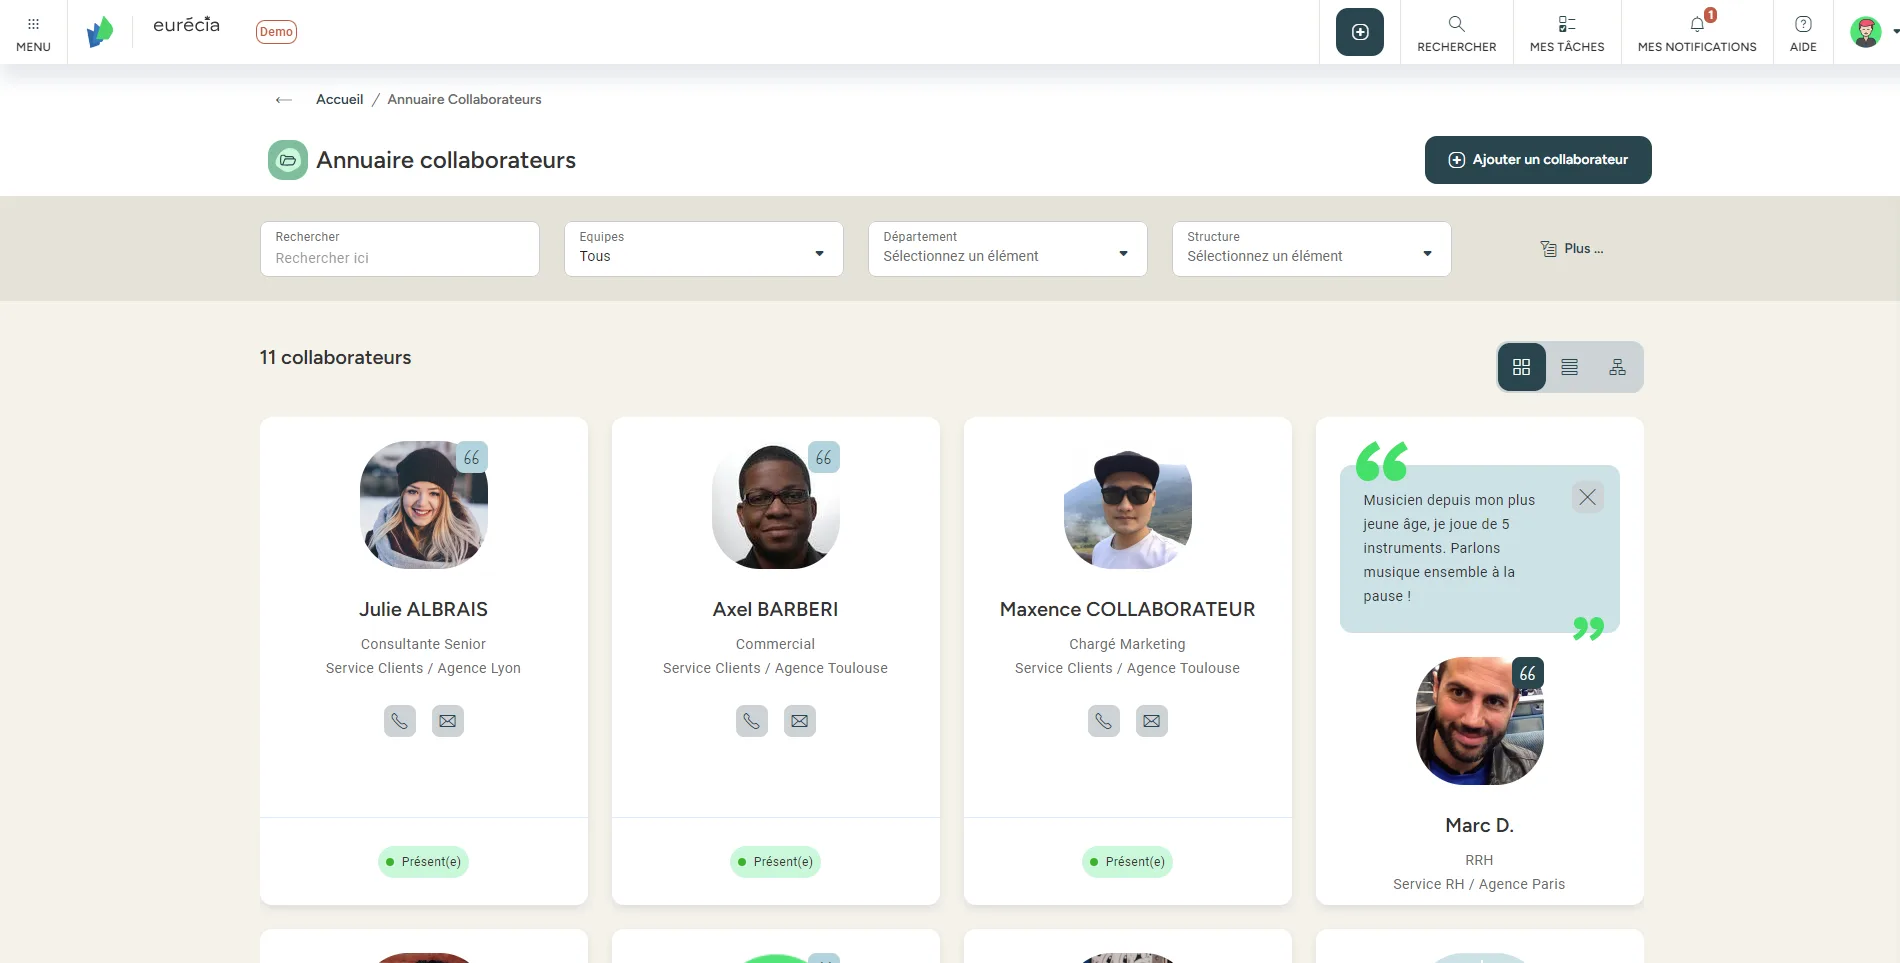This screenshot has height=963, width=1900.
Task: Click Maxence COLLABORATEUR's Présent(e) status badge
Action: 1128,862
